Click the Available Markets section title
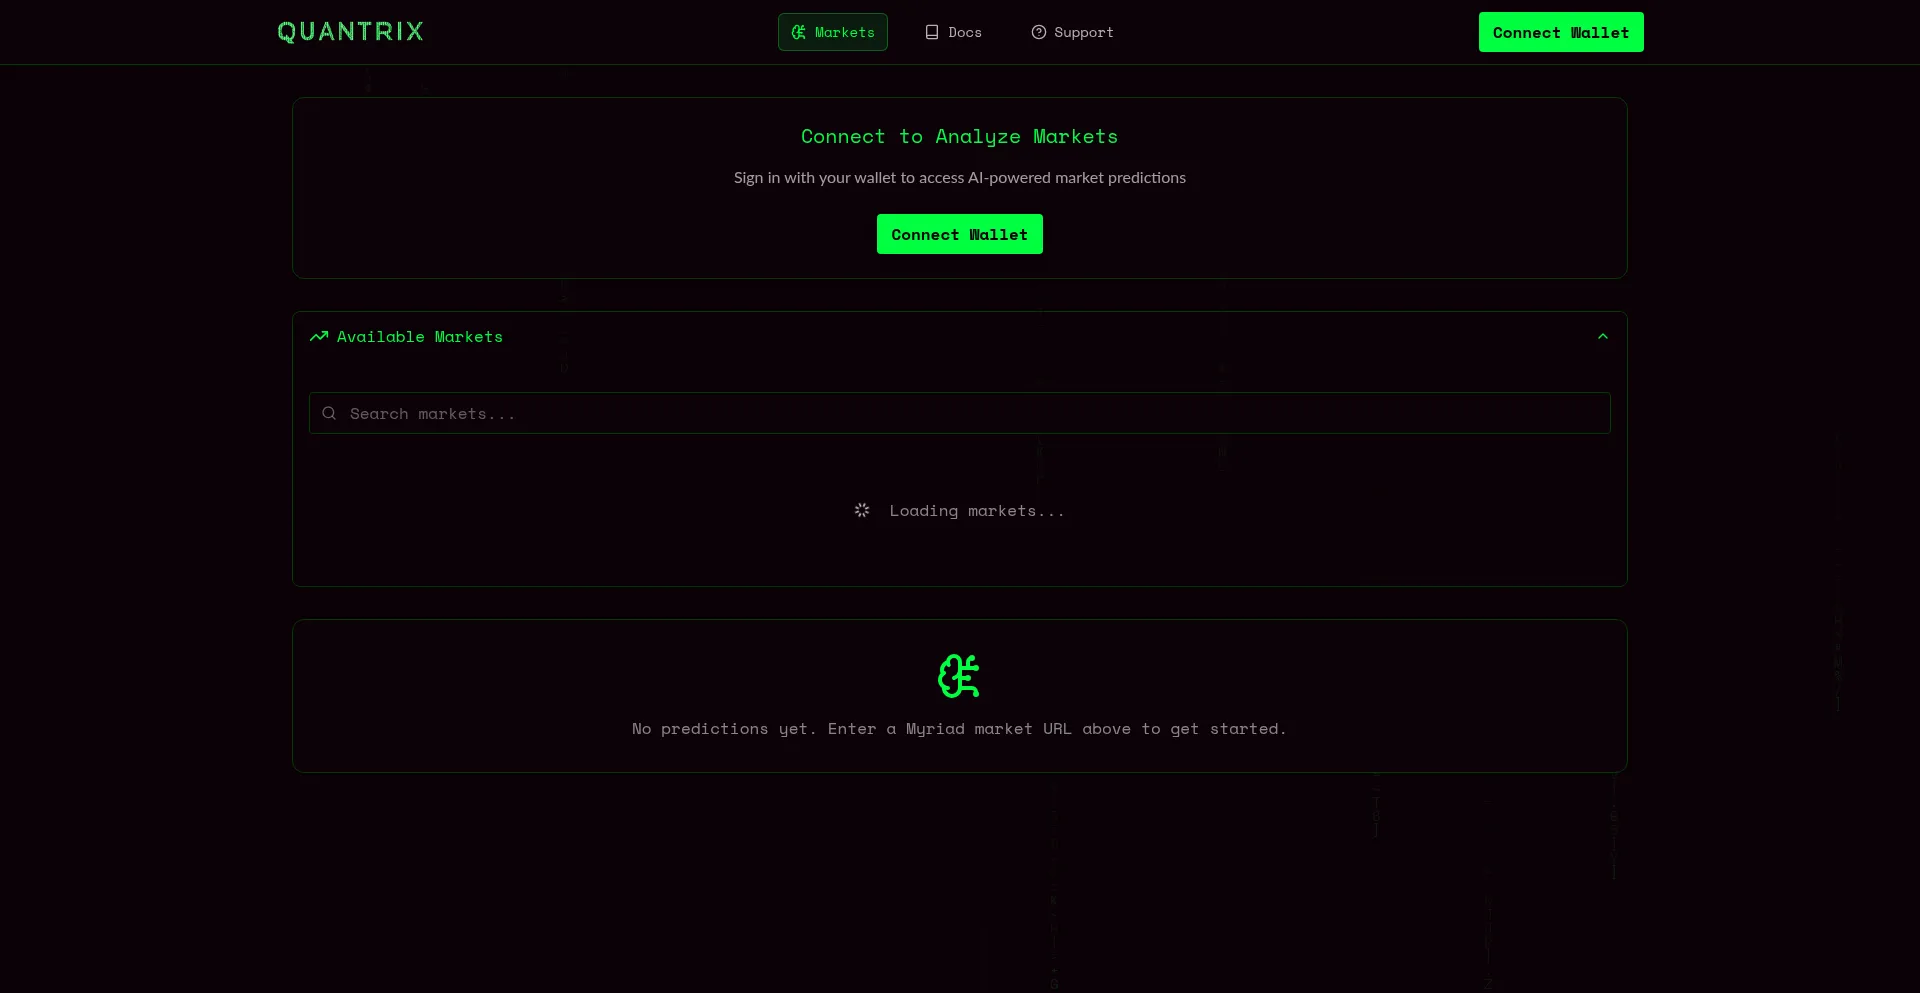 tap(419, 337)
